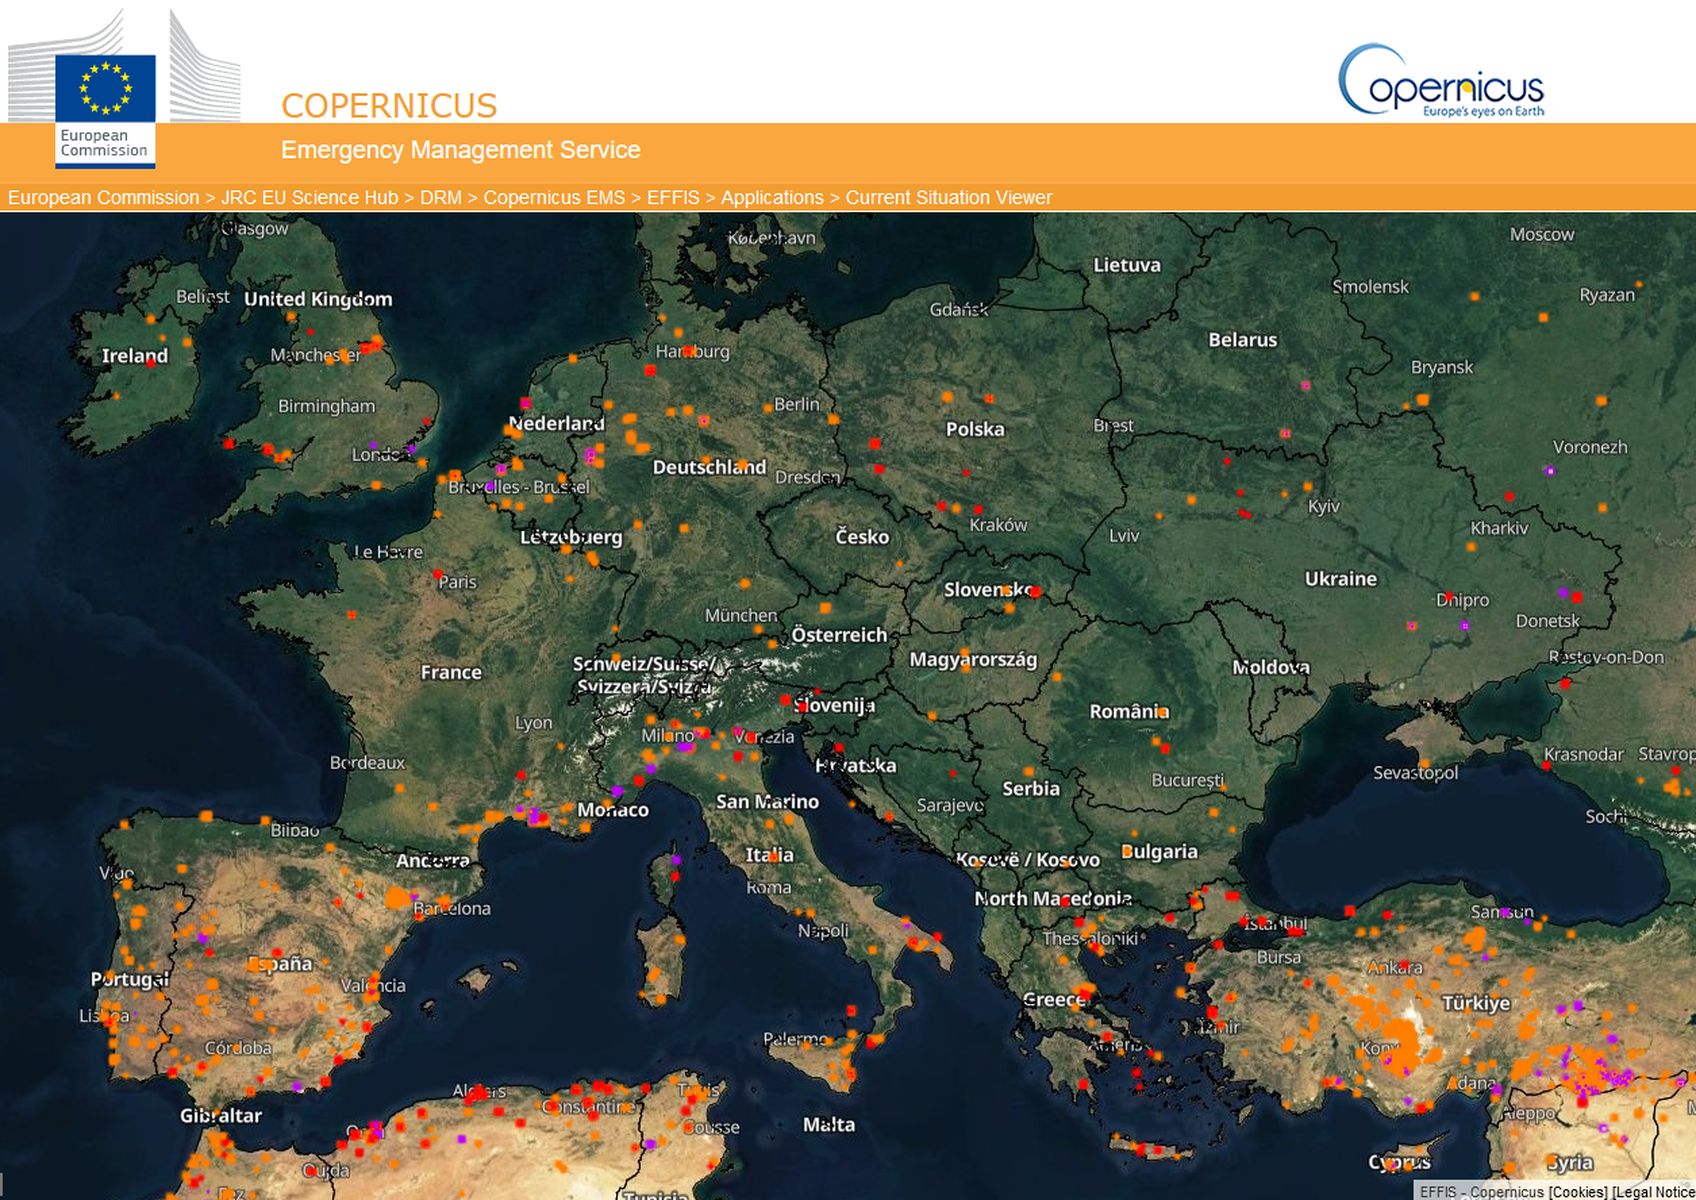This screenshot has width=1696, height=1200.
Task: Click the Ireland map label
Action: pos(135,356)
